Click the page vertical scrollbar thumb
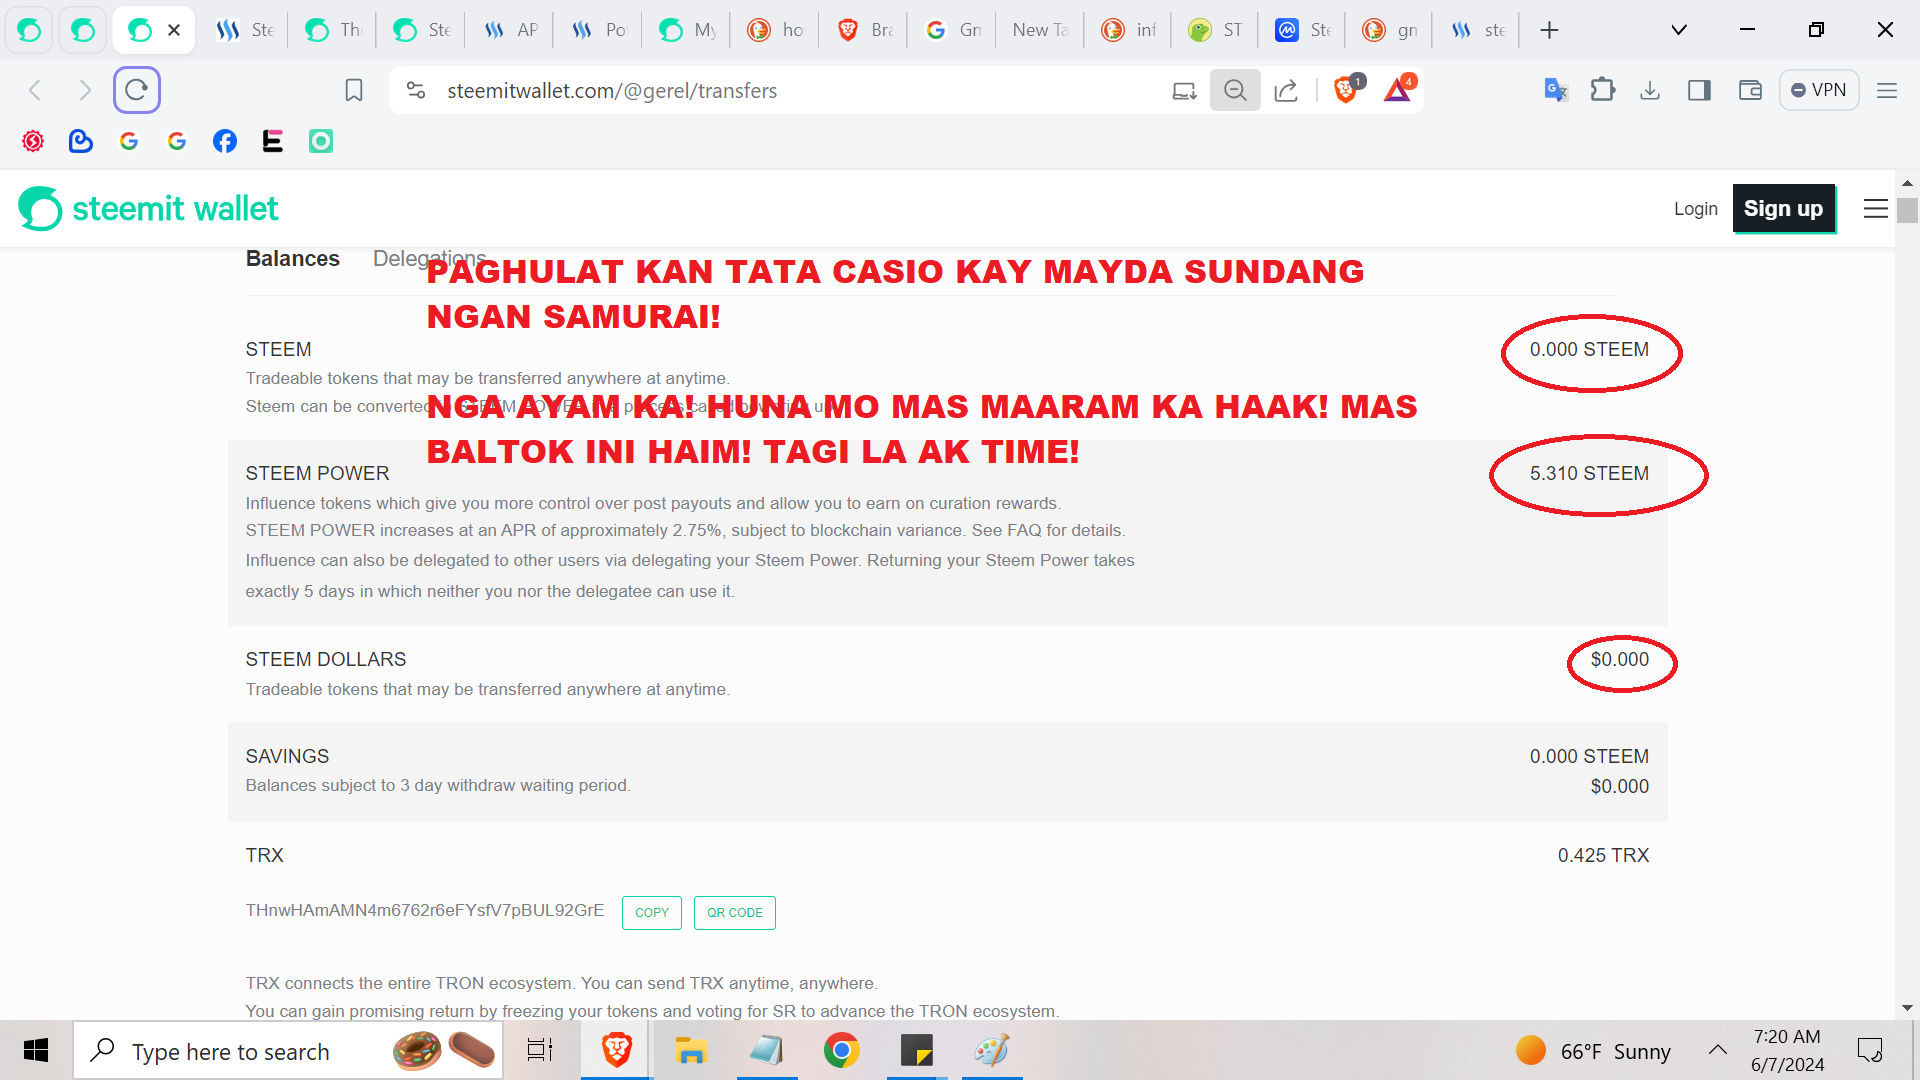This screenshot has width=1920, height=1080. [1907, 210]
